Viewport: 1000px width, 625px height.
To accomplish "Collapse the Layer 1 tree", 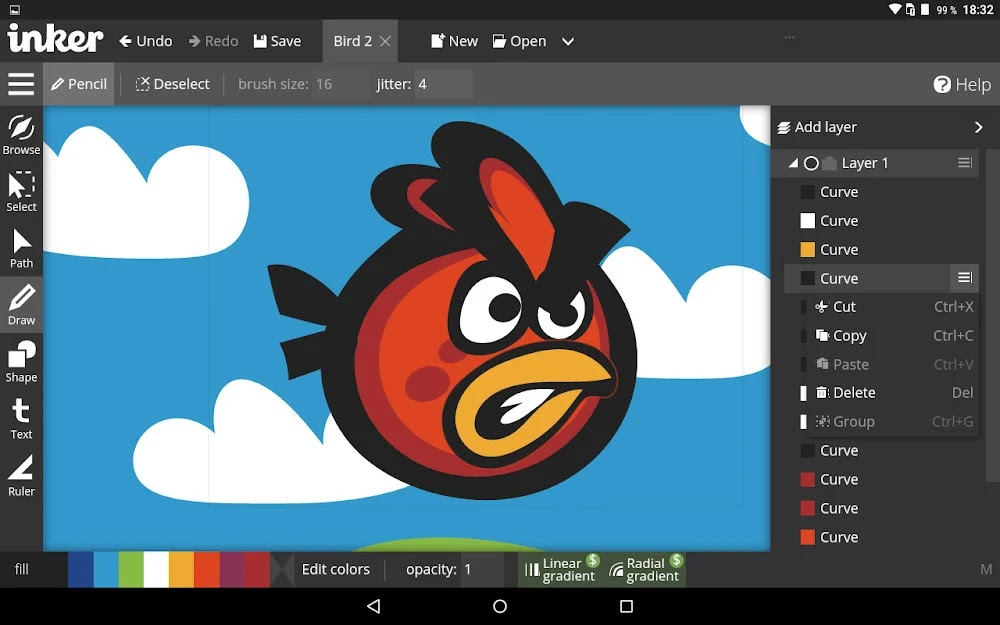I will pyautogui.click(x=793, y=163).
